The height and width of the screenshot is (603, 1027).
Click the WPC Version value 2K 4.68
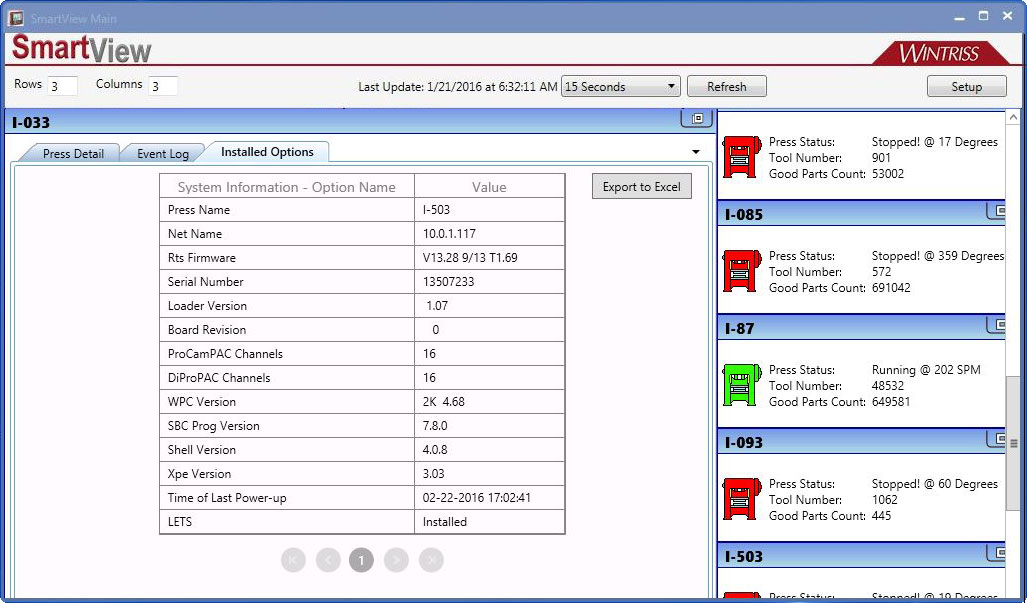tap(443, 402)
